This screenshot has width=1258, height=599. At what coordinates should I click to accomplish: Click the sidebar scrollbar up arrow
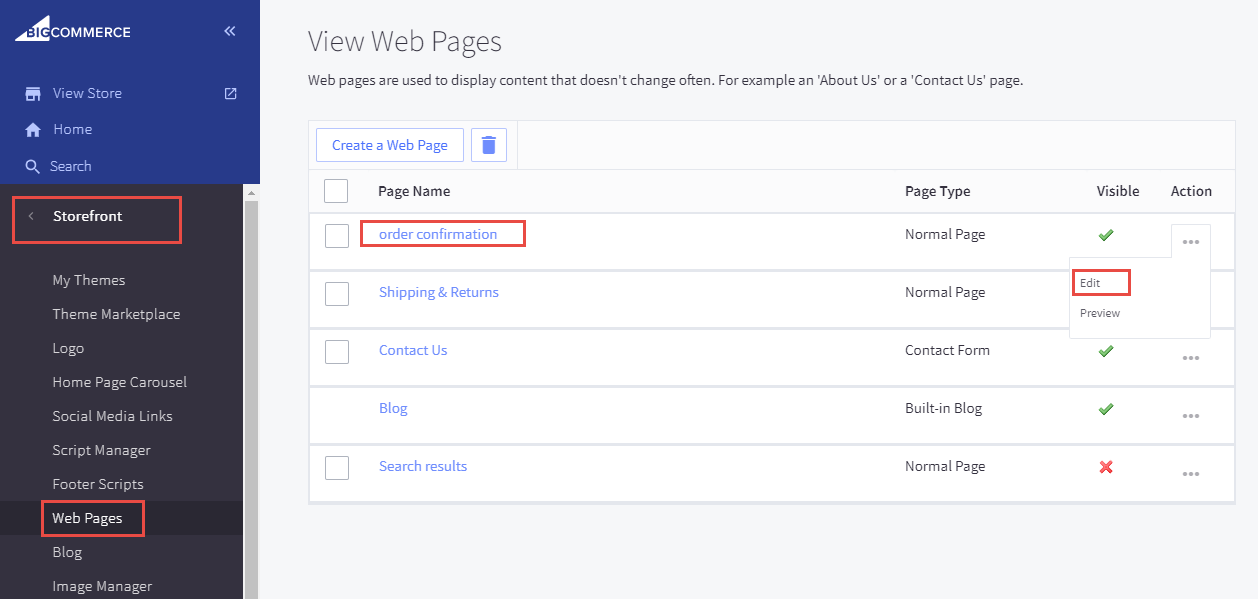[x=251, y=192]
